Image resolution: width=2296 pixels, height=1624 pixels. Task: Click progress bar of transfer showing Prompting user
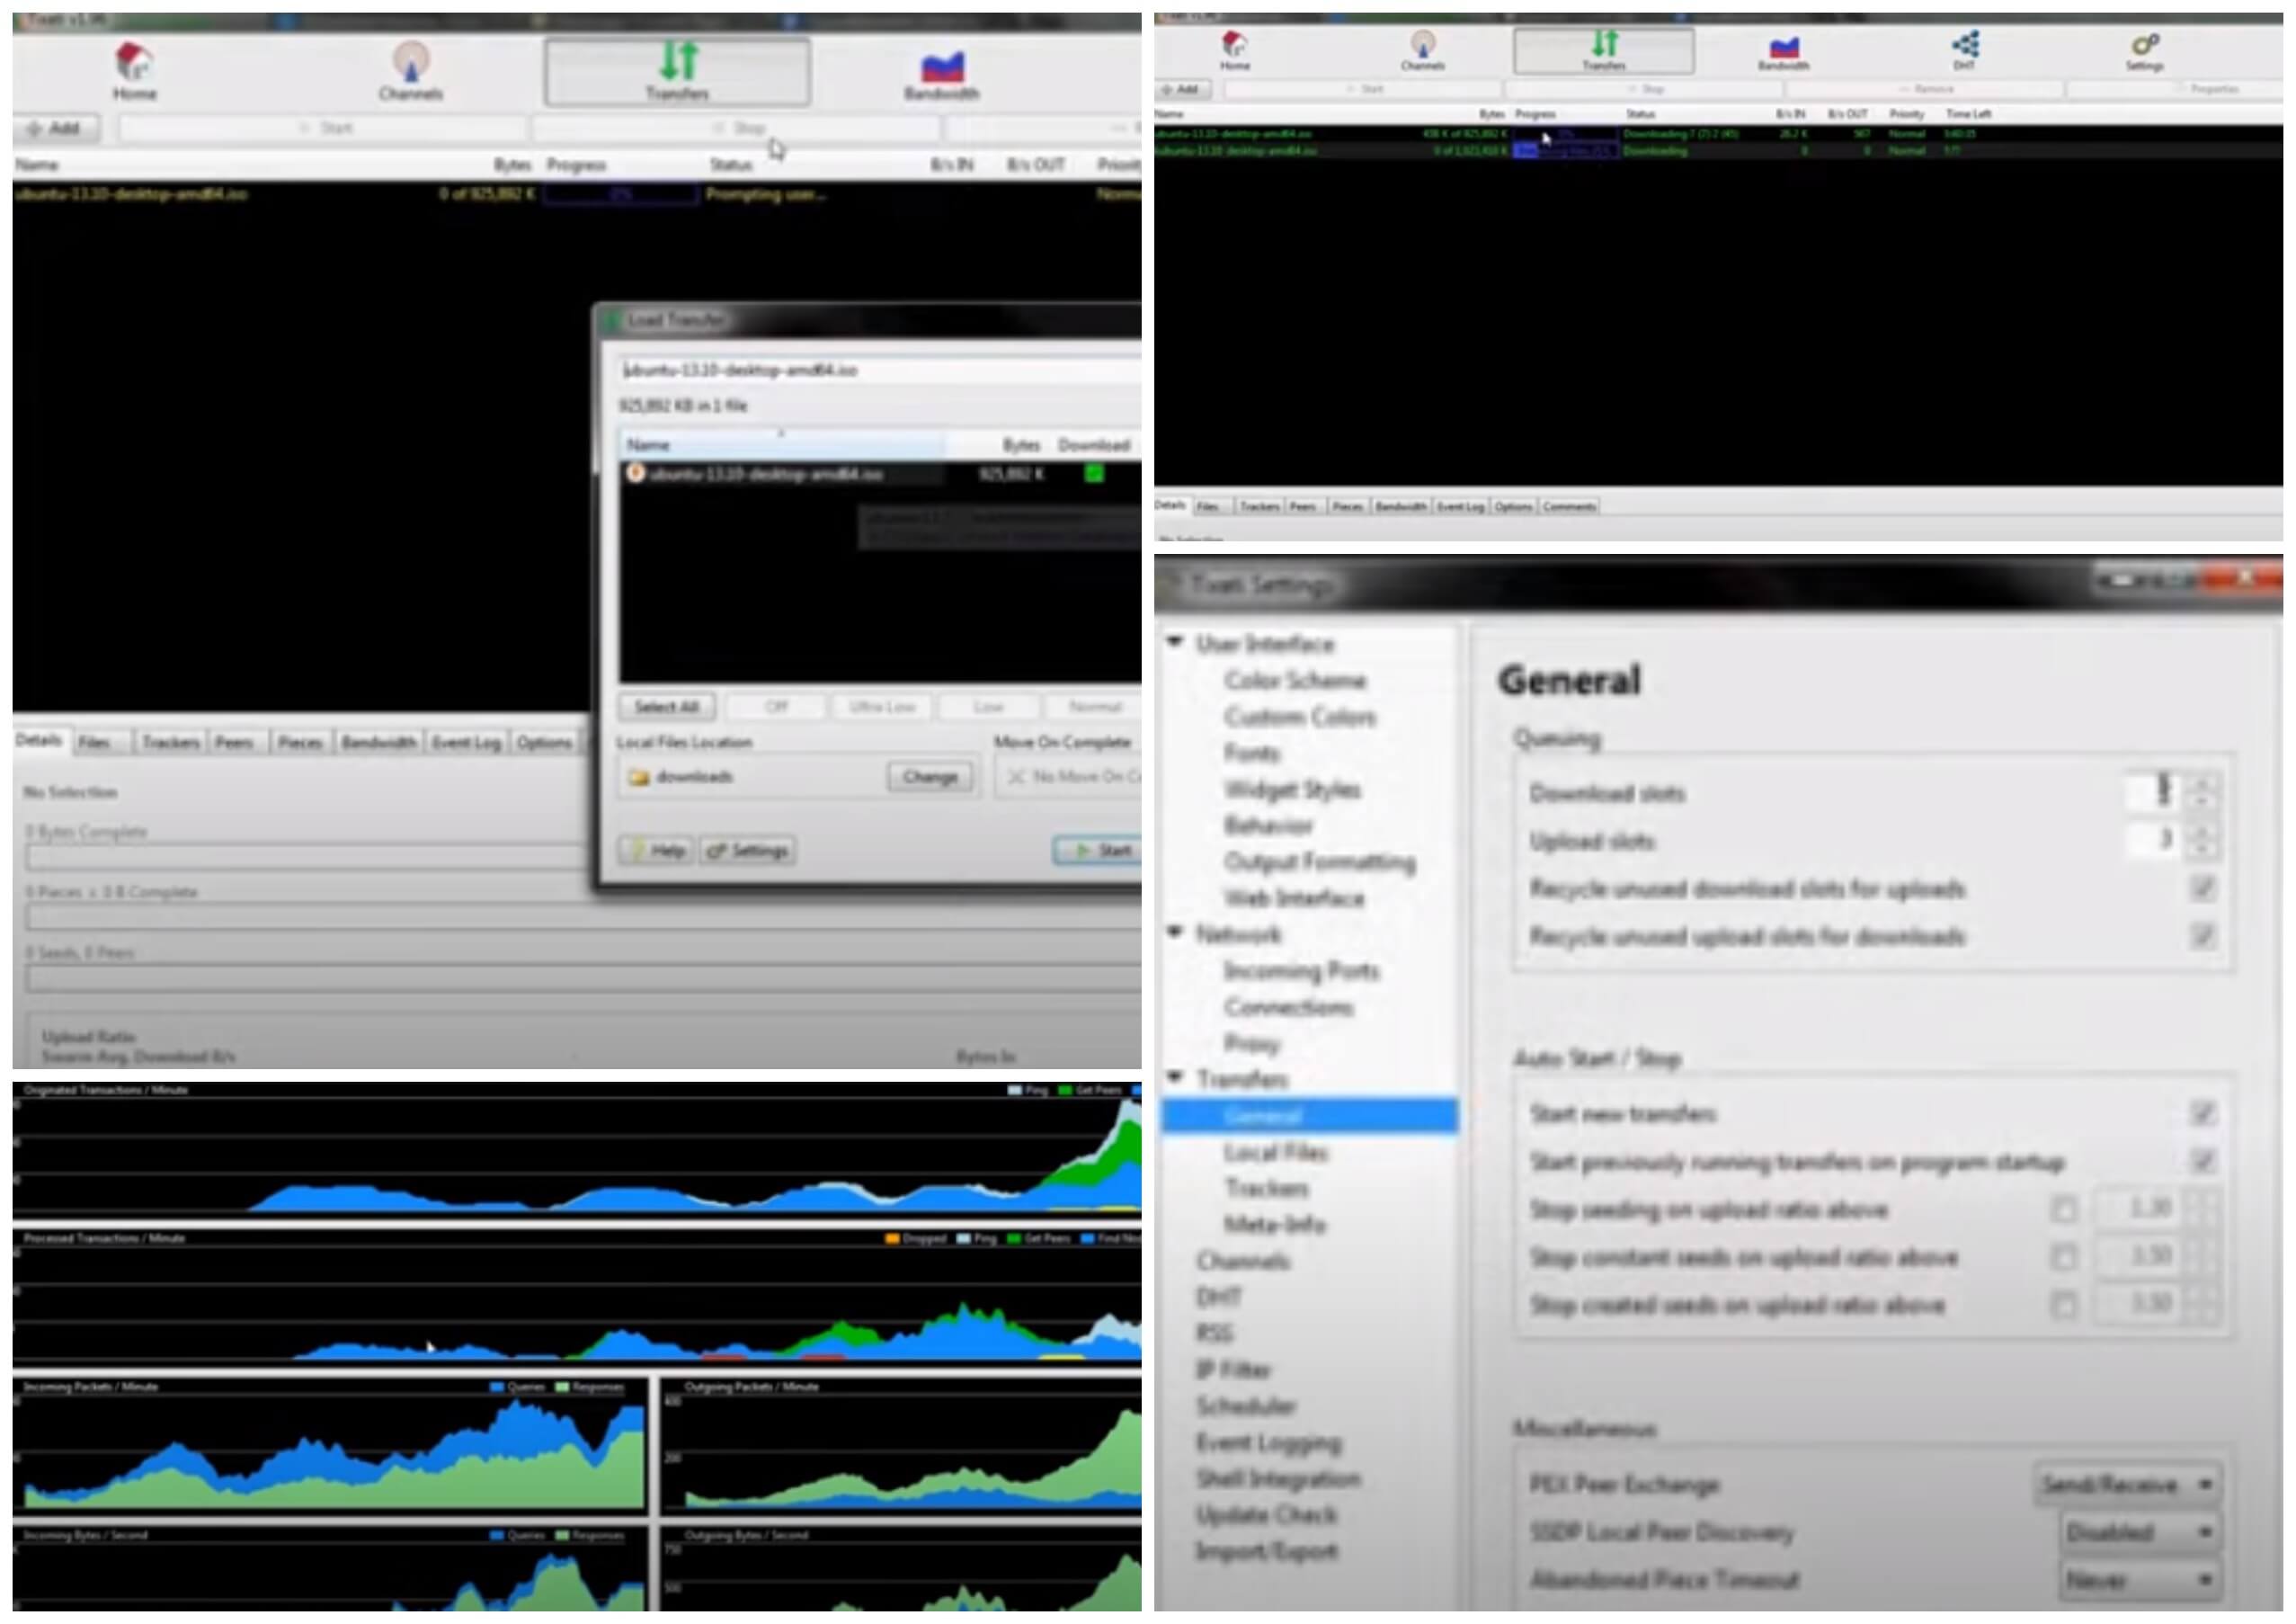(x=620, y=194)
